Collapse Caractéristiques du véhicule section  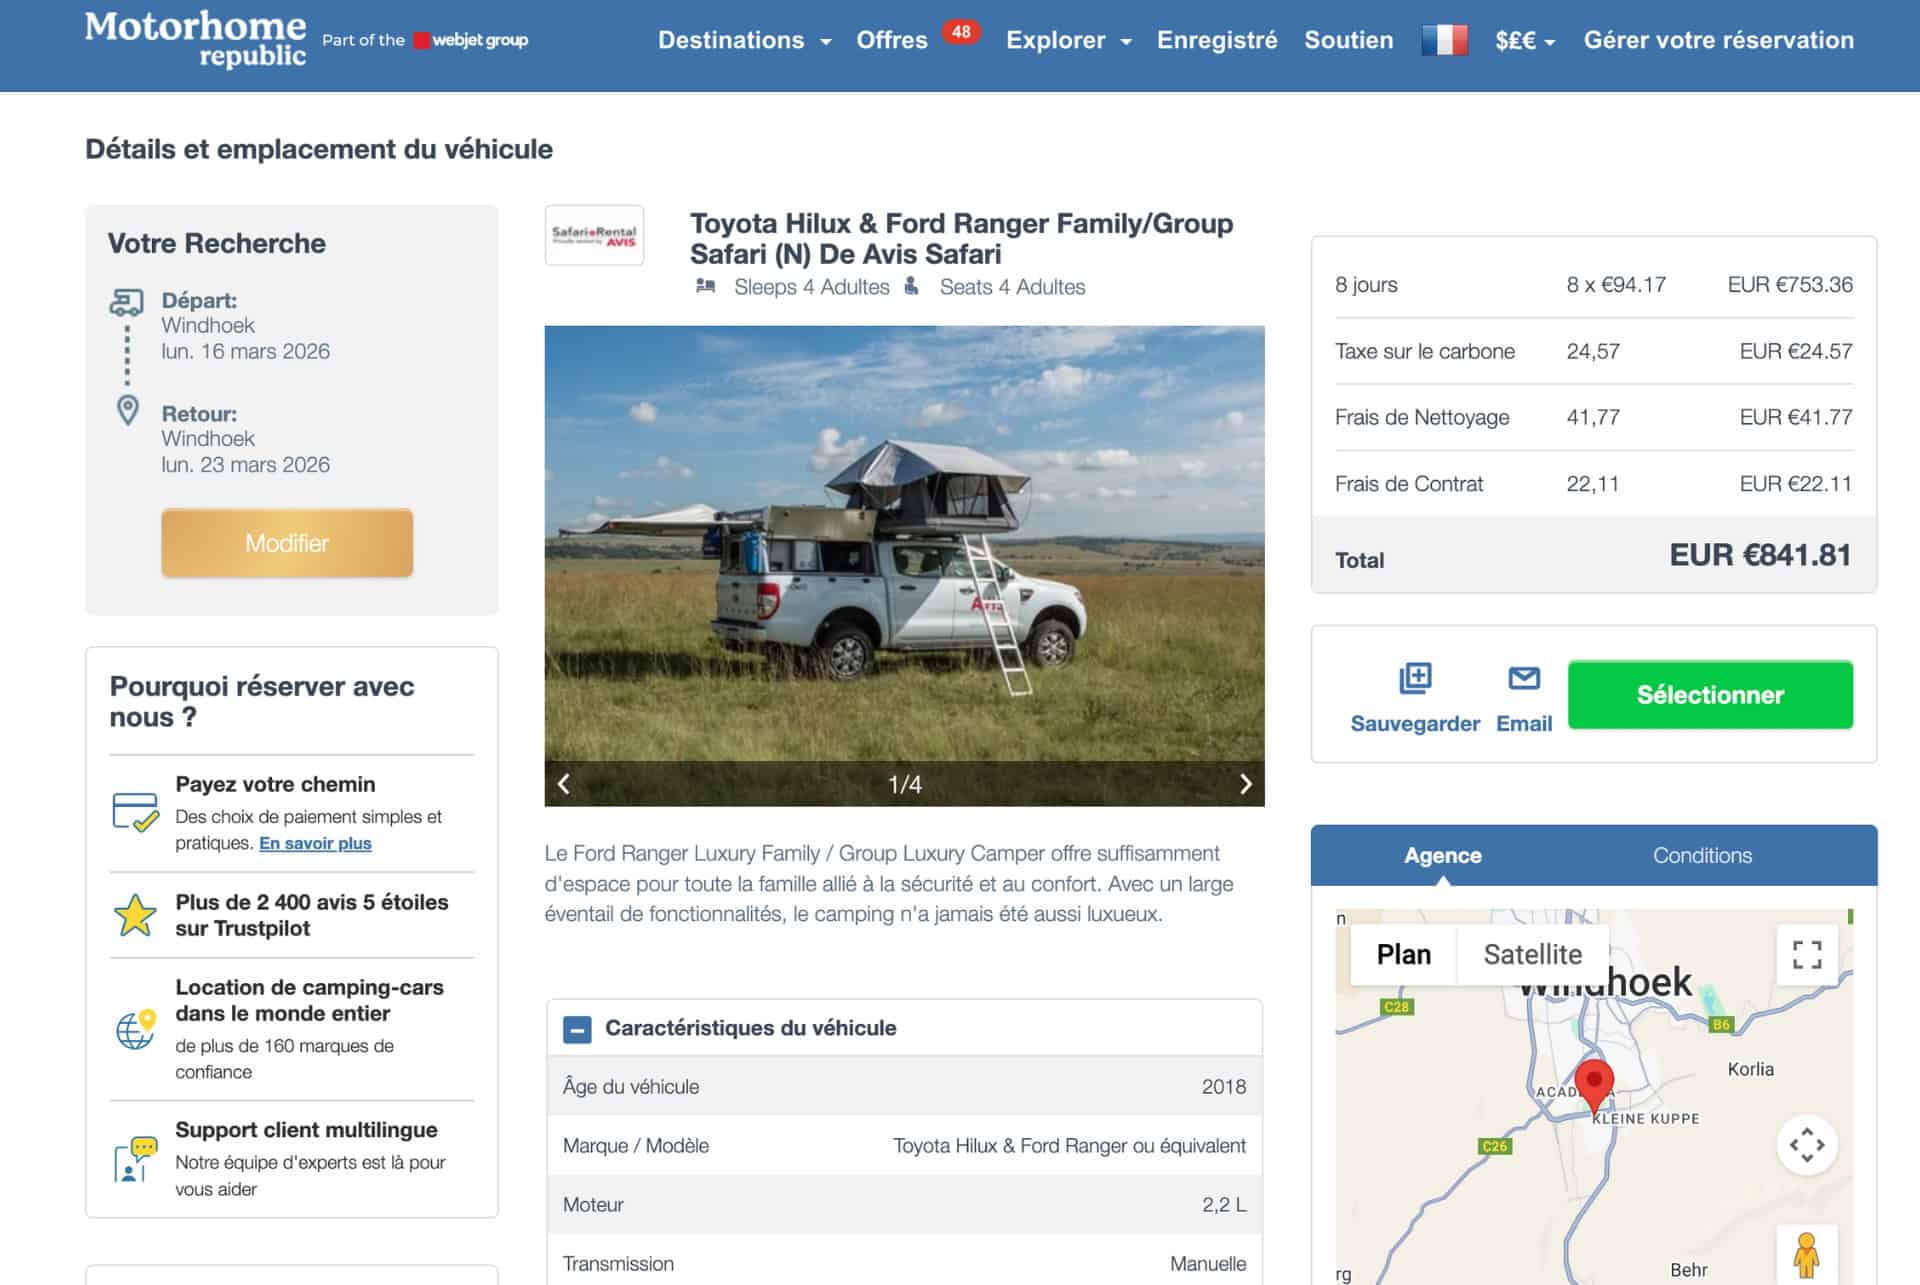coord(577,1029)
